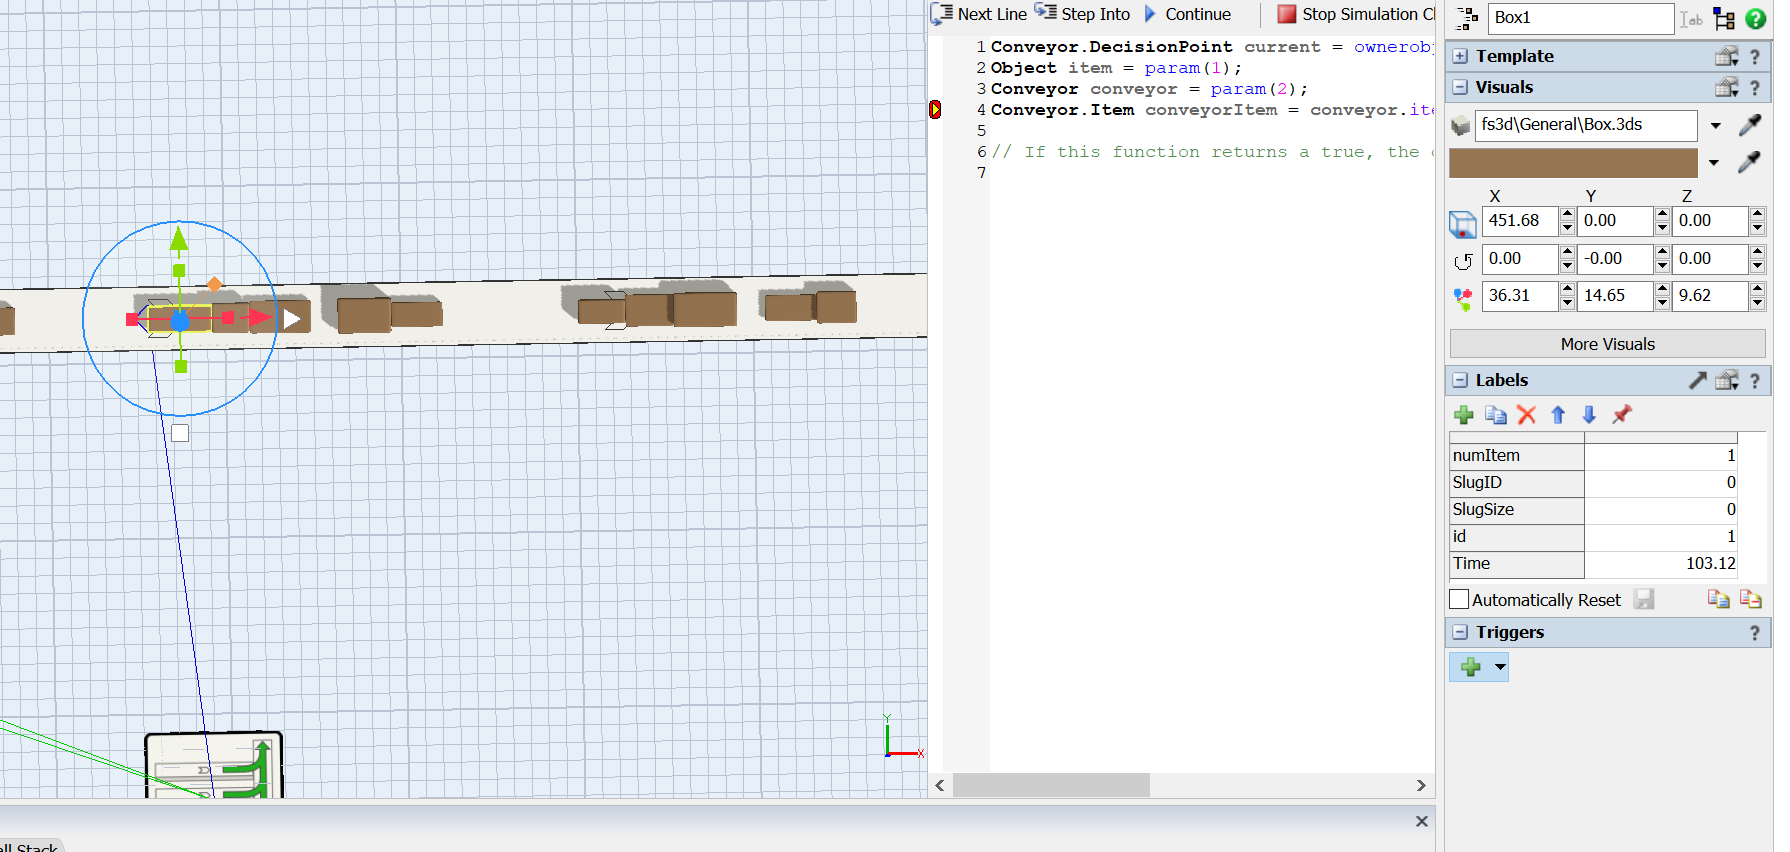
Task: Open the 3D shape file dropdown
Action: click(1716, 126)
